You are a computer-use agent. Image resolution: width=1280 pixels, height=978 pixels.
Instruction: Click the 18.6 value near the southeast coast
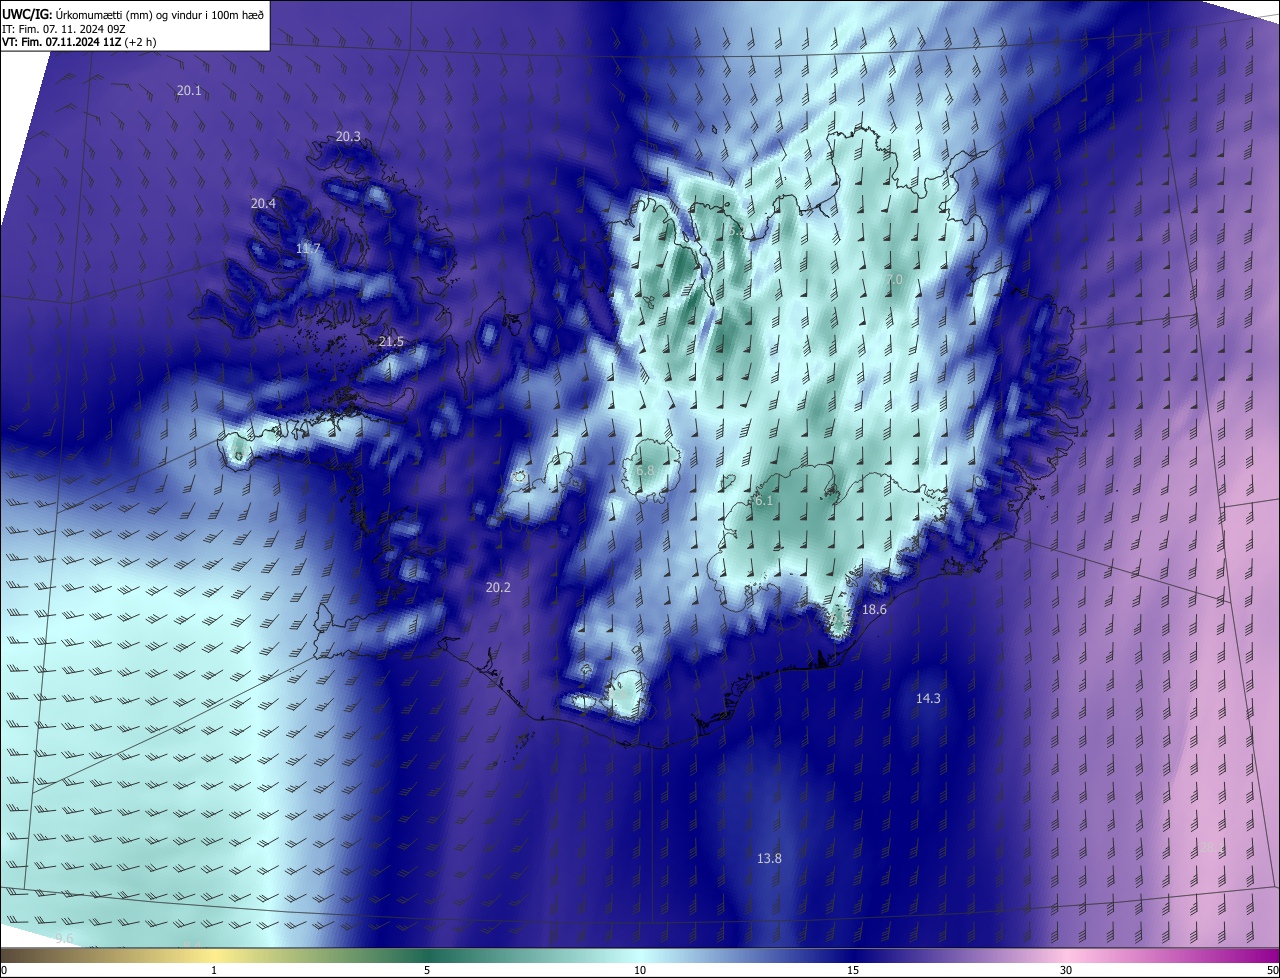(x=874, y=609)
